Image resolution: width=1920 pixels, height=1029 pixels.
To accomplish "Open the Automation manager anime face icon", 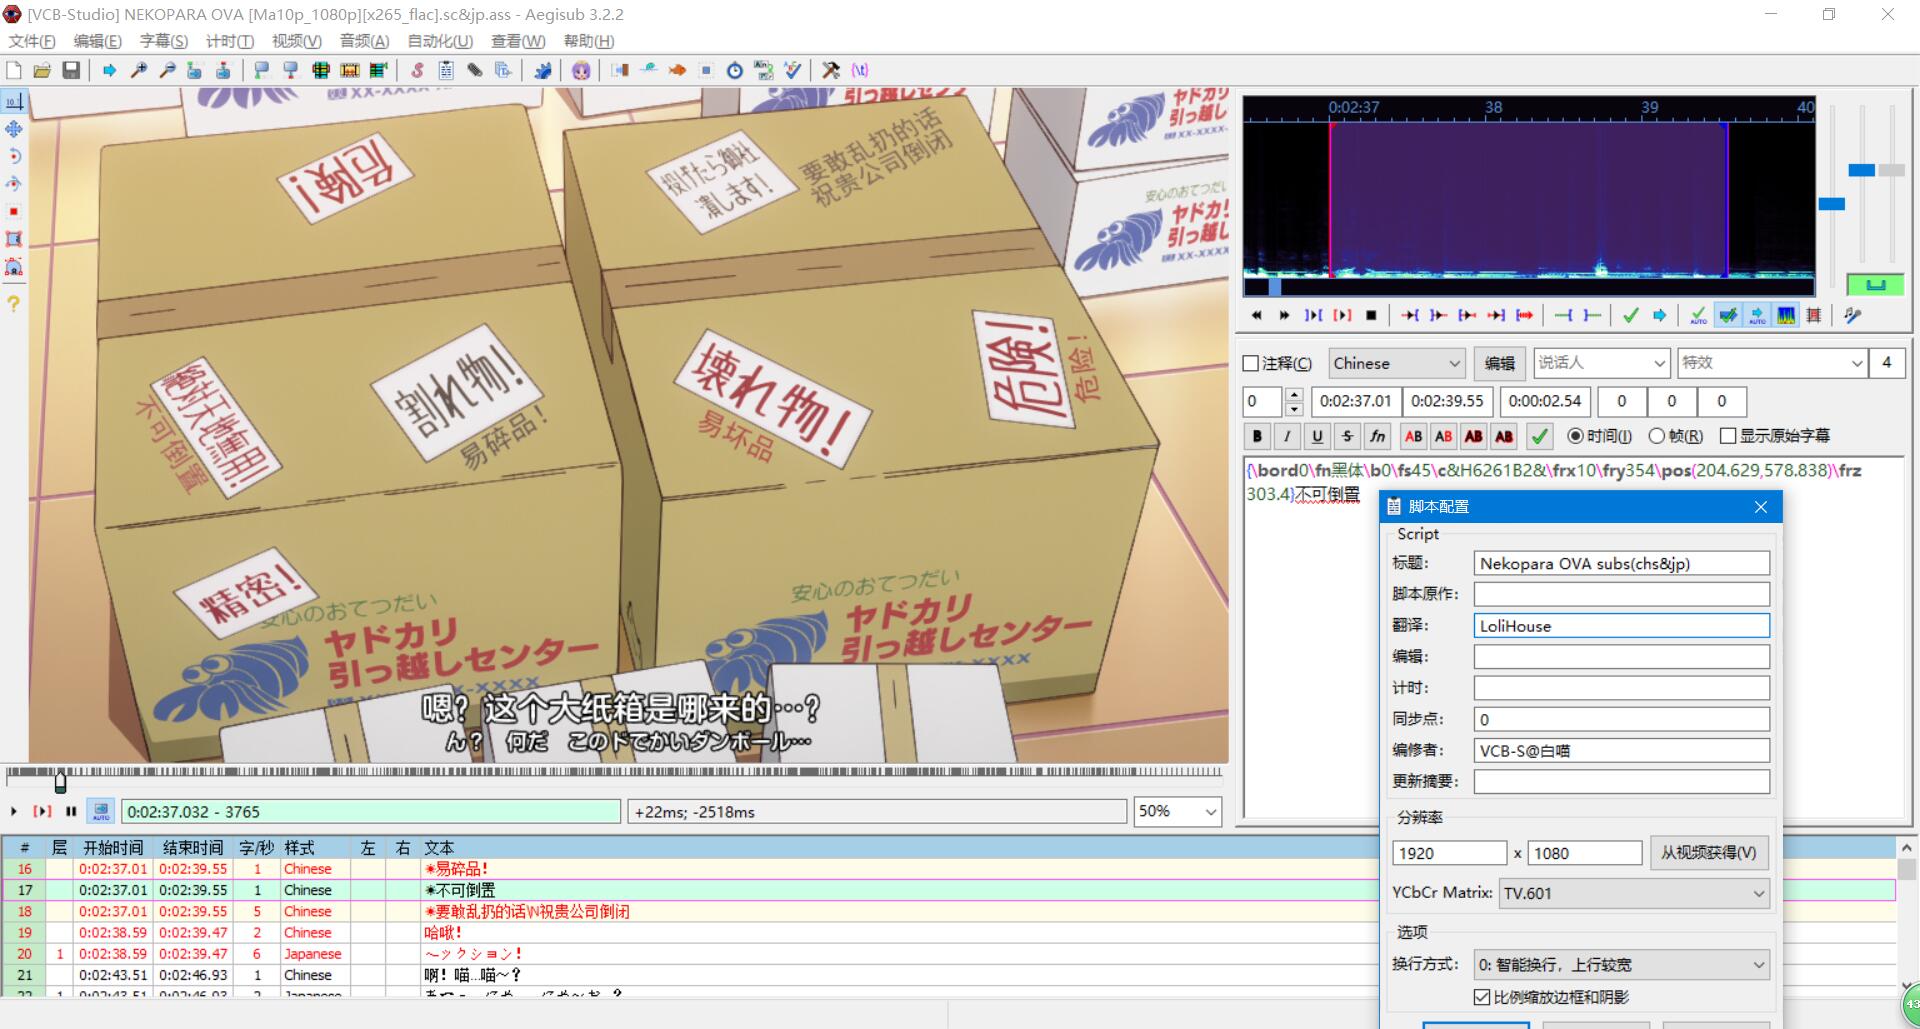I will (581, 70).
